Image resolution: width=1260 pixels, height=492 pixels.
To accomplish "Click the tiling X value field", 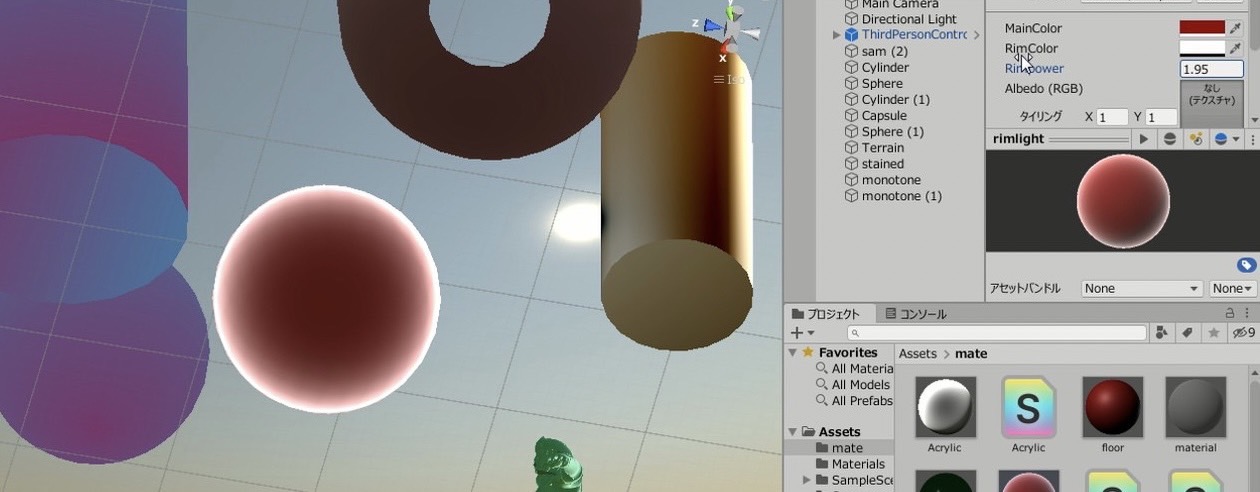I will pyautogui.click(x=1114, y=117).
